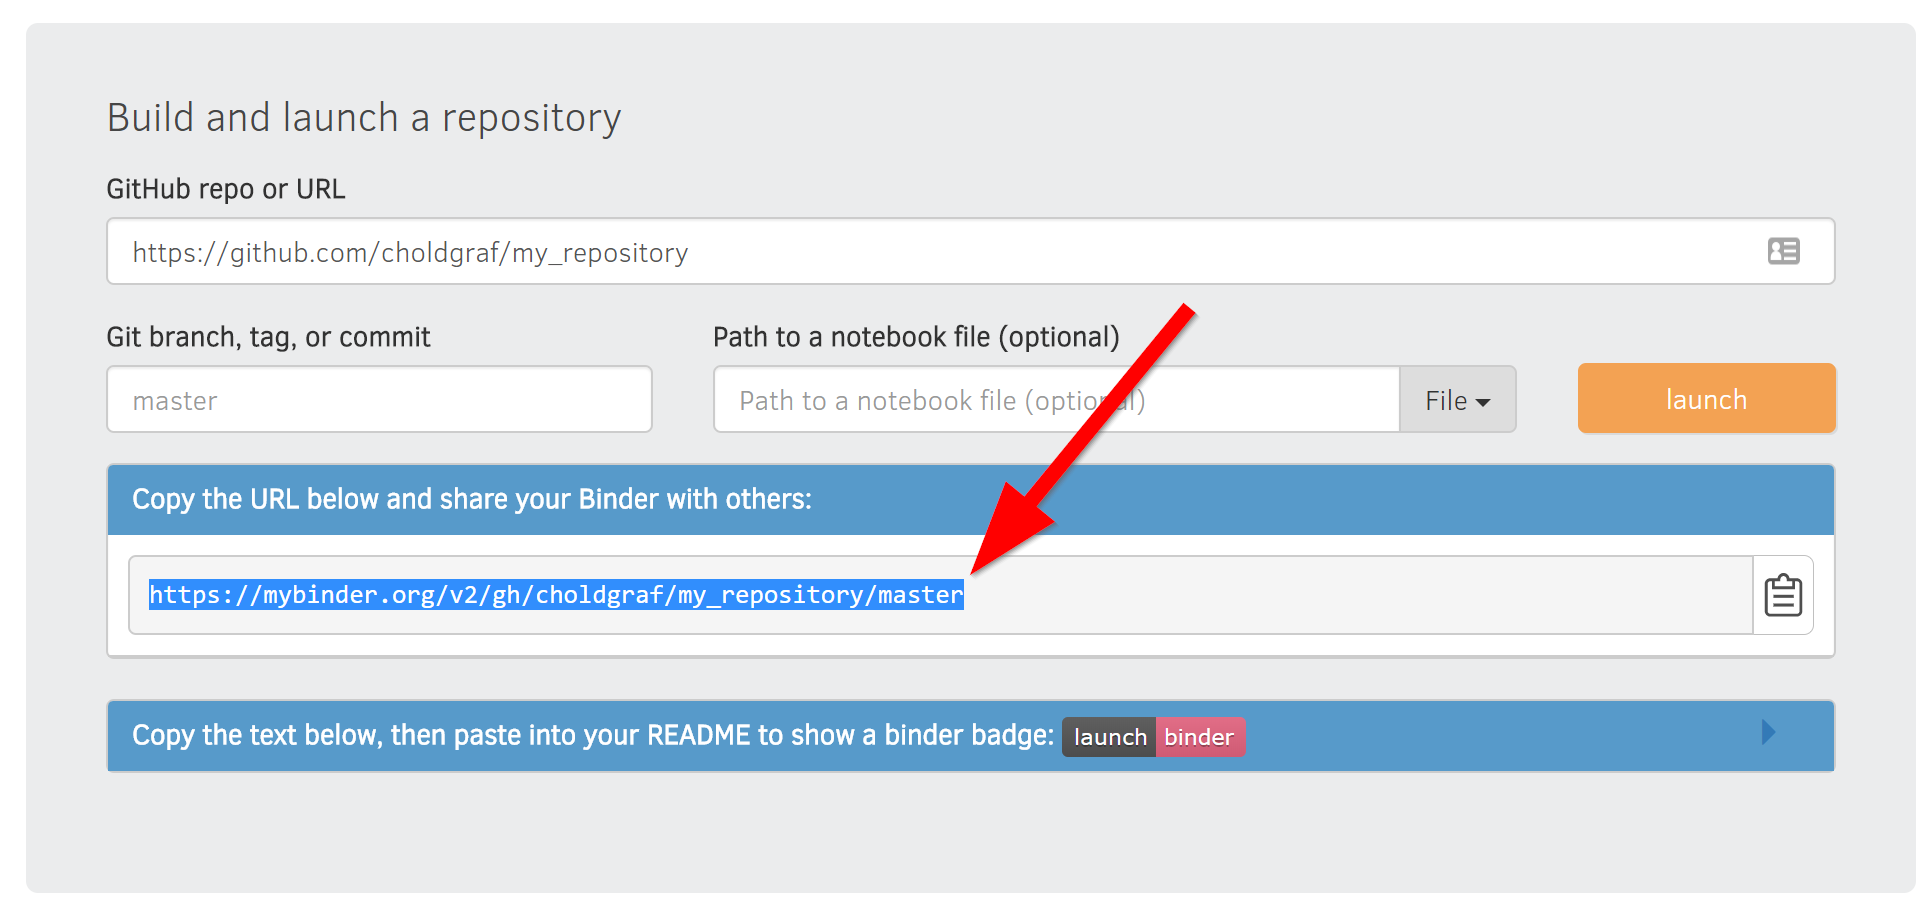Click the Git branch master input field
Screen dimensions: 1931x911
(379, 399)
